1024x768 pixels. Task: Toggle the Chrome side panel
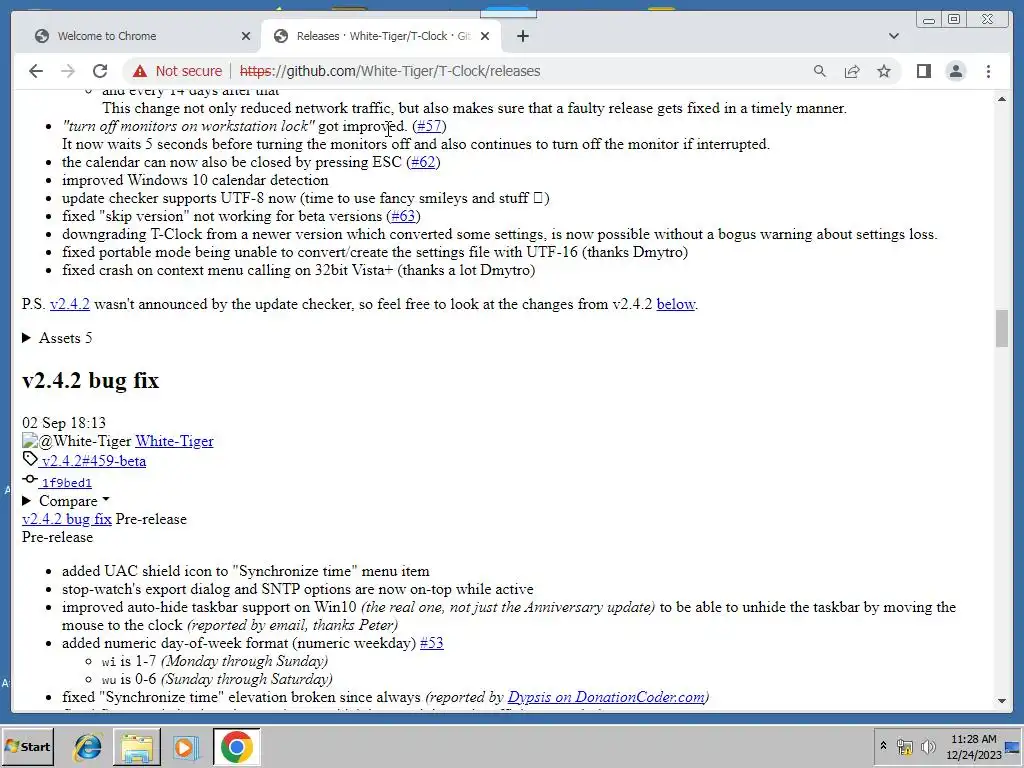point(923,71)
